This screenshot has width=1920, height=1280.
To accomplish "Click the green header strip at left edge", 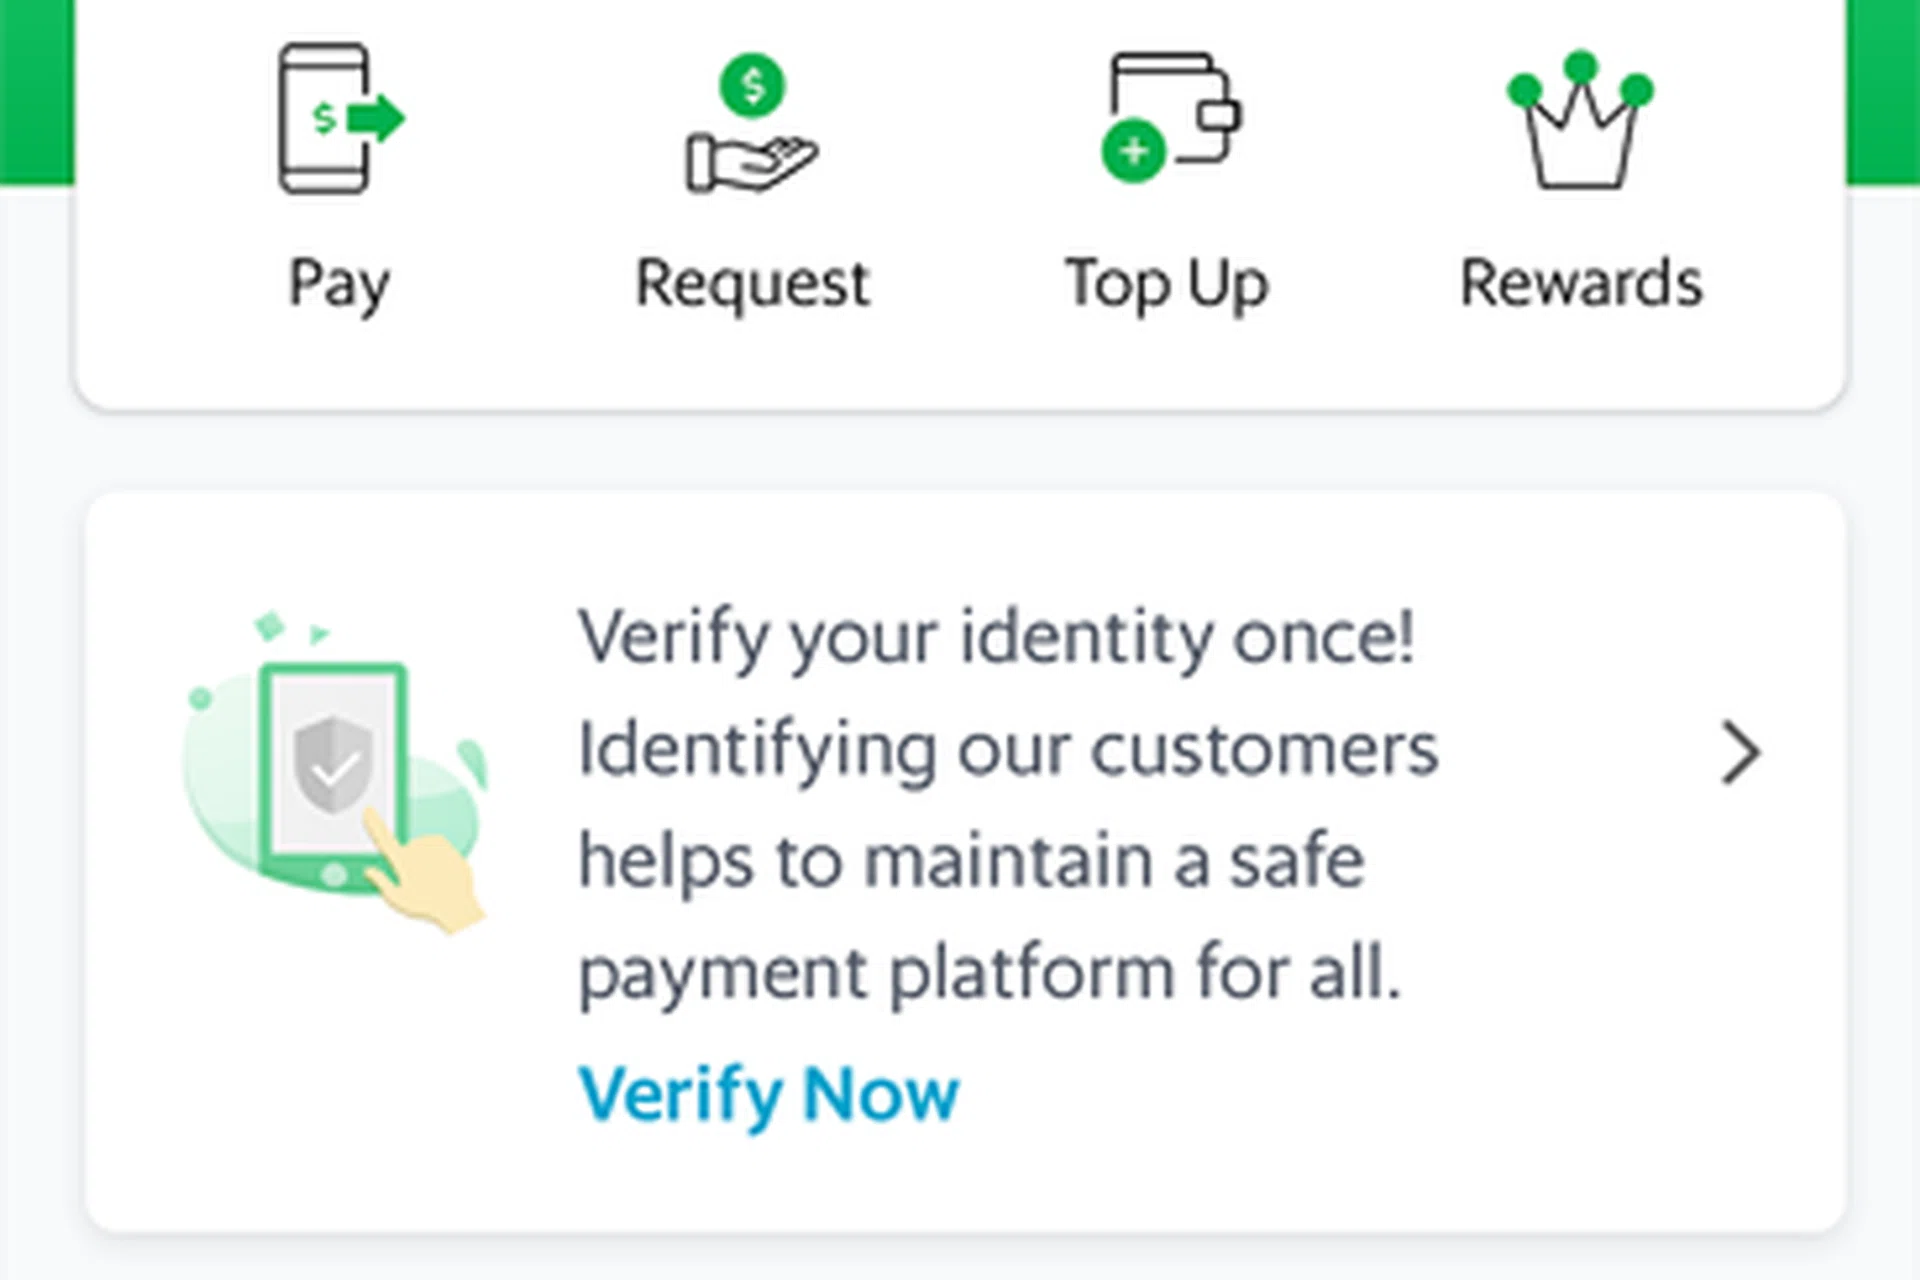I will [36, 90].
